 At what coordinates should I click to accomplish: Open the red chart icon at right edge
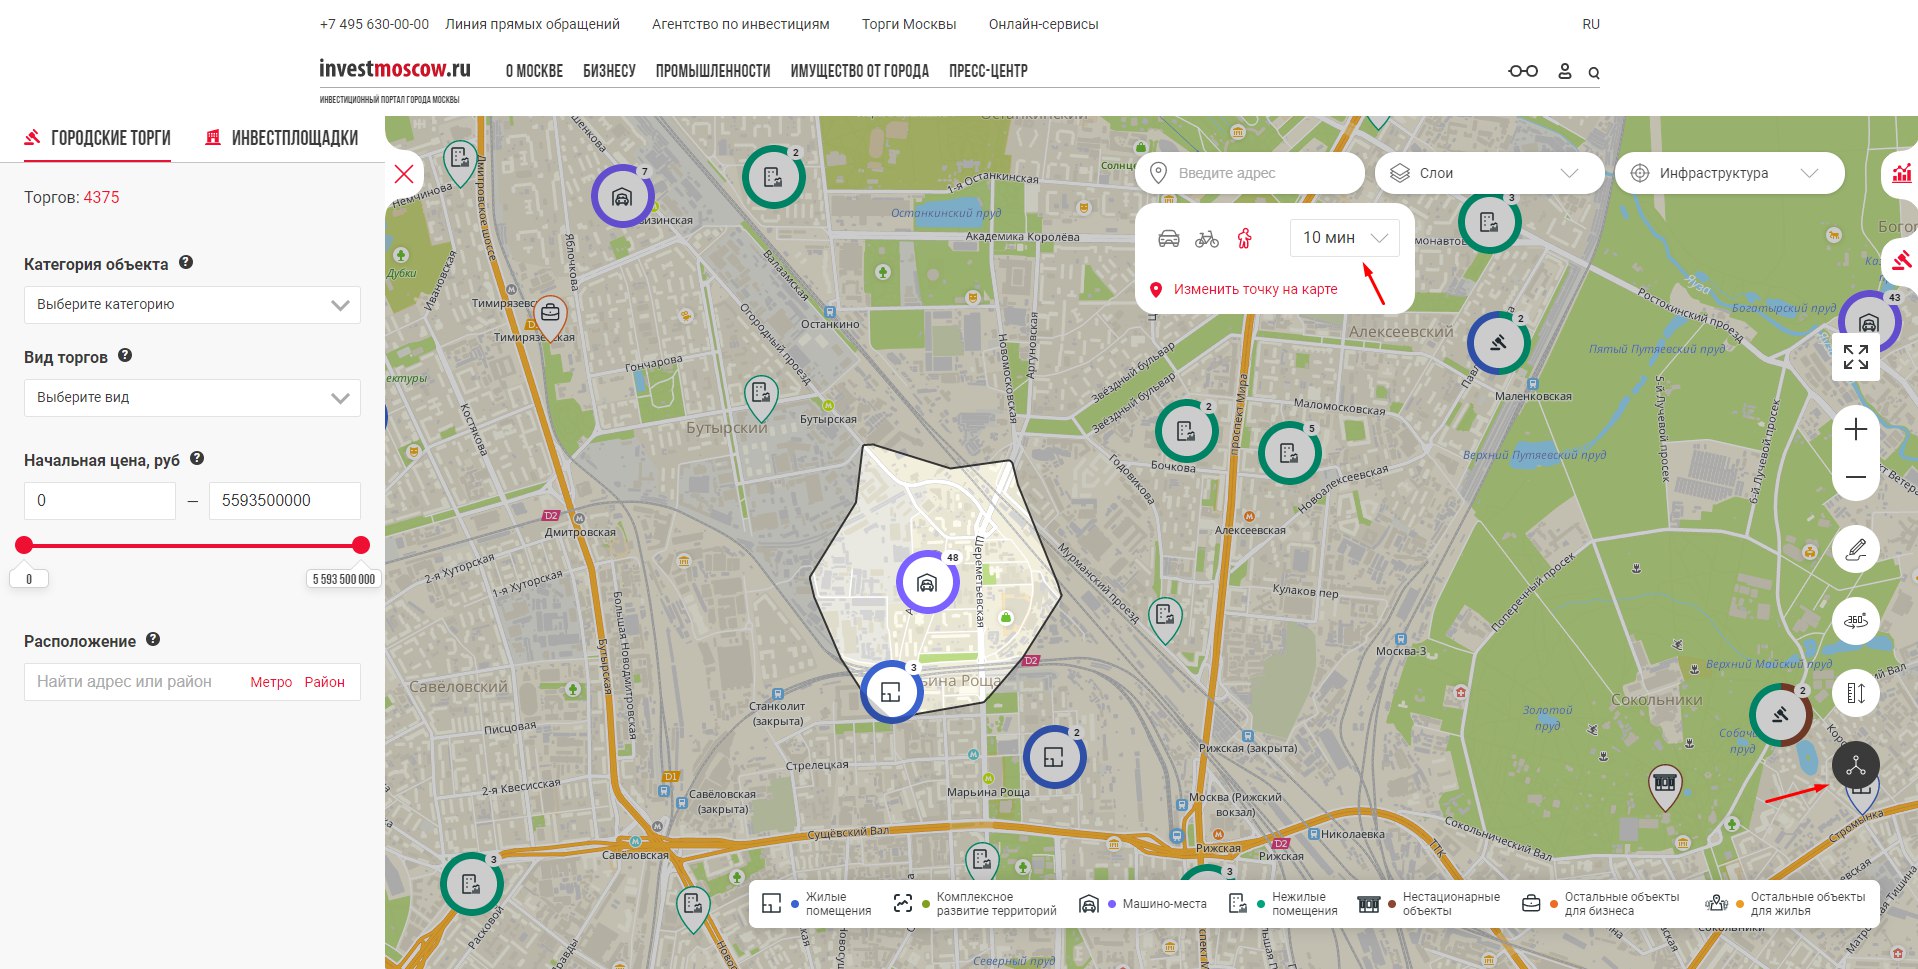[x=1901, y=173]
